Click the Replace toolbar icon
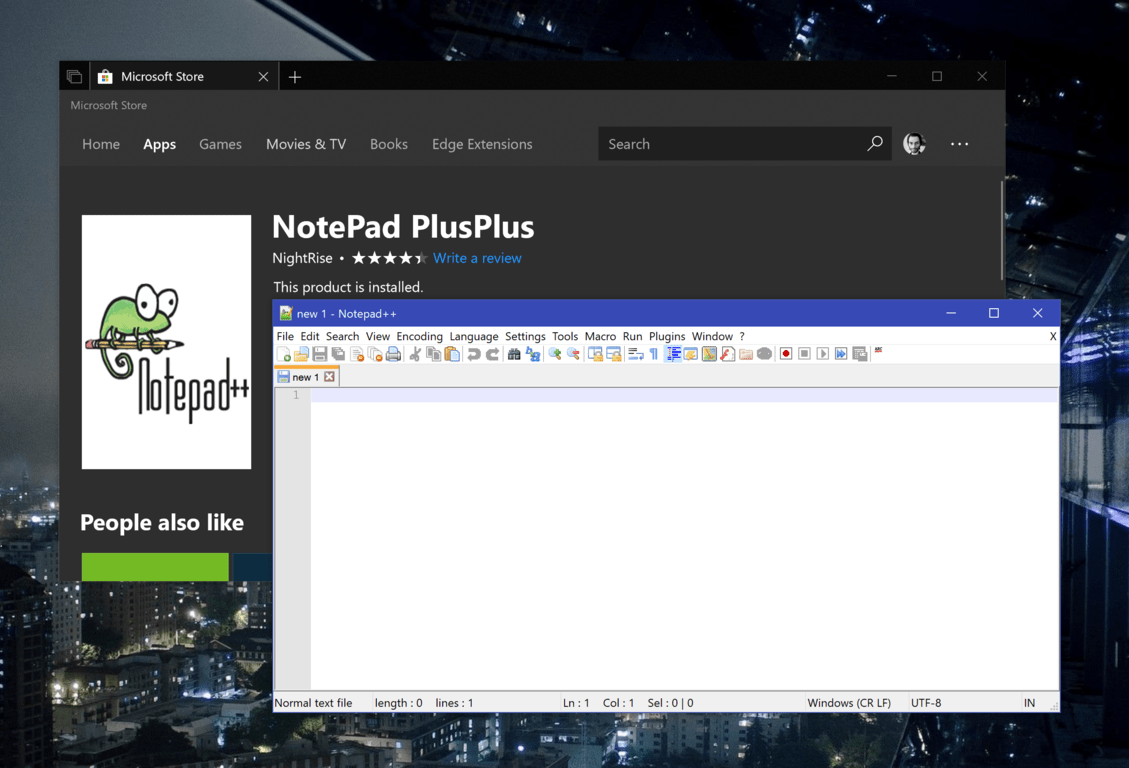Image resolution: width=1129 pixels, height=768 pixels. (x=533, y=353)
